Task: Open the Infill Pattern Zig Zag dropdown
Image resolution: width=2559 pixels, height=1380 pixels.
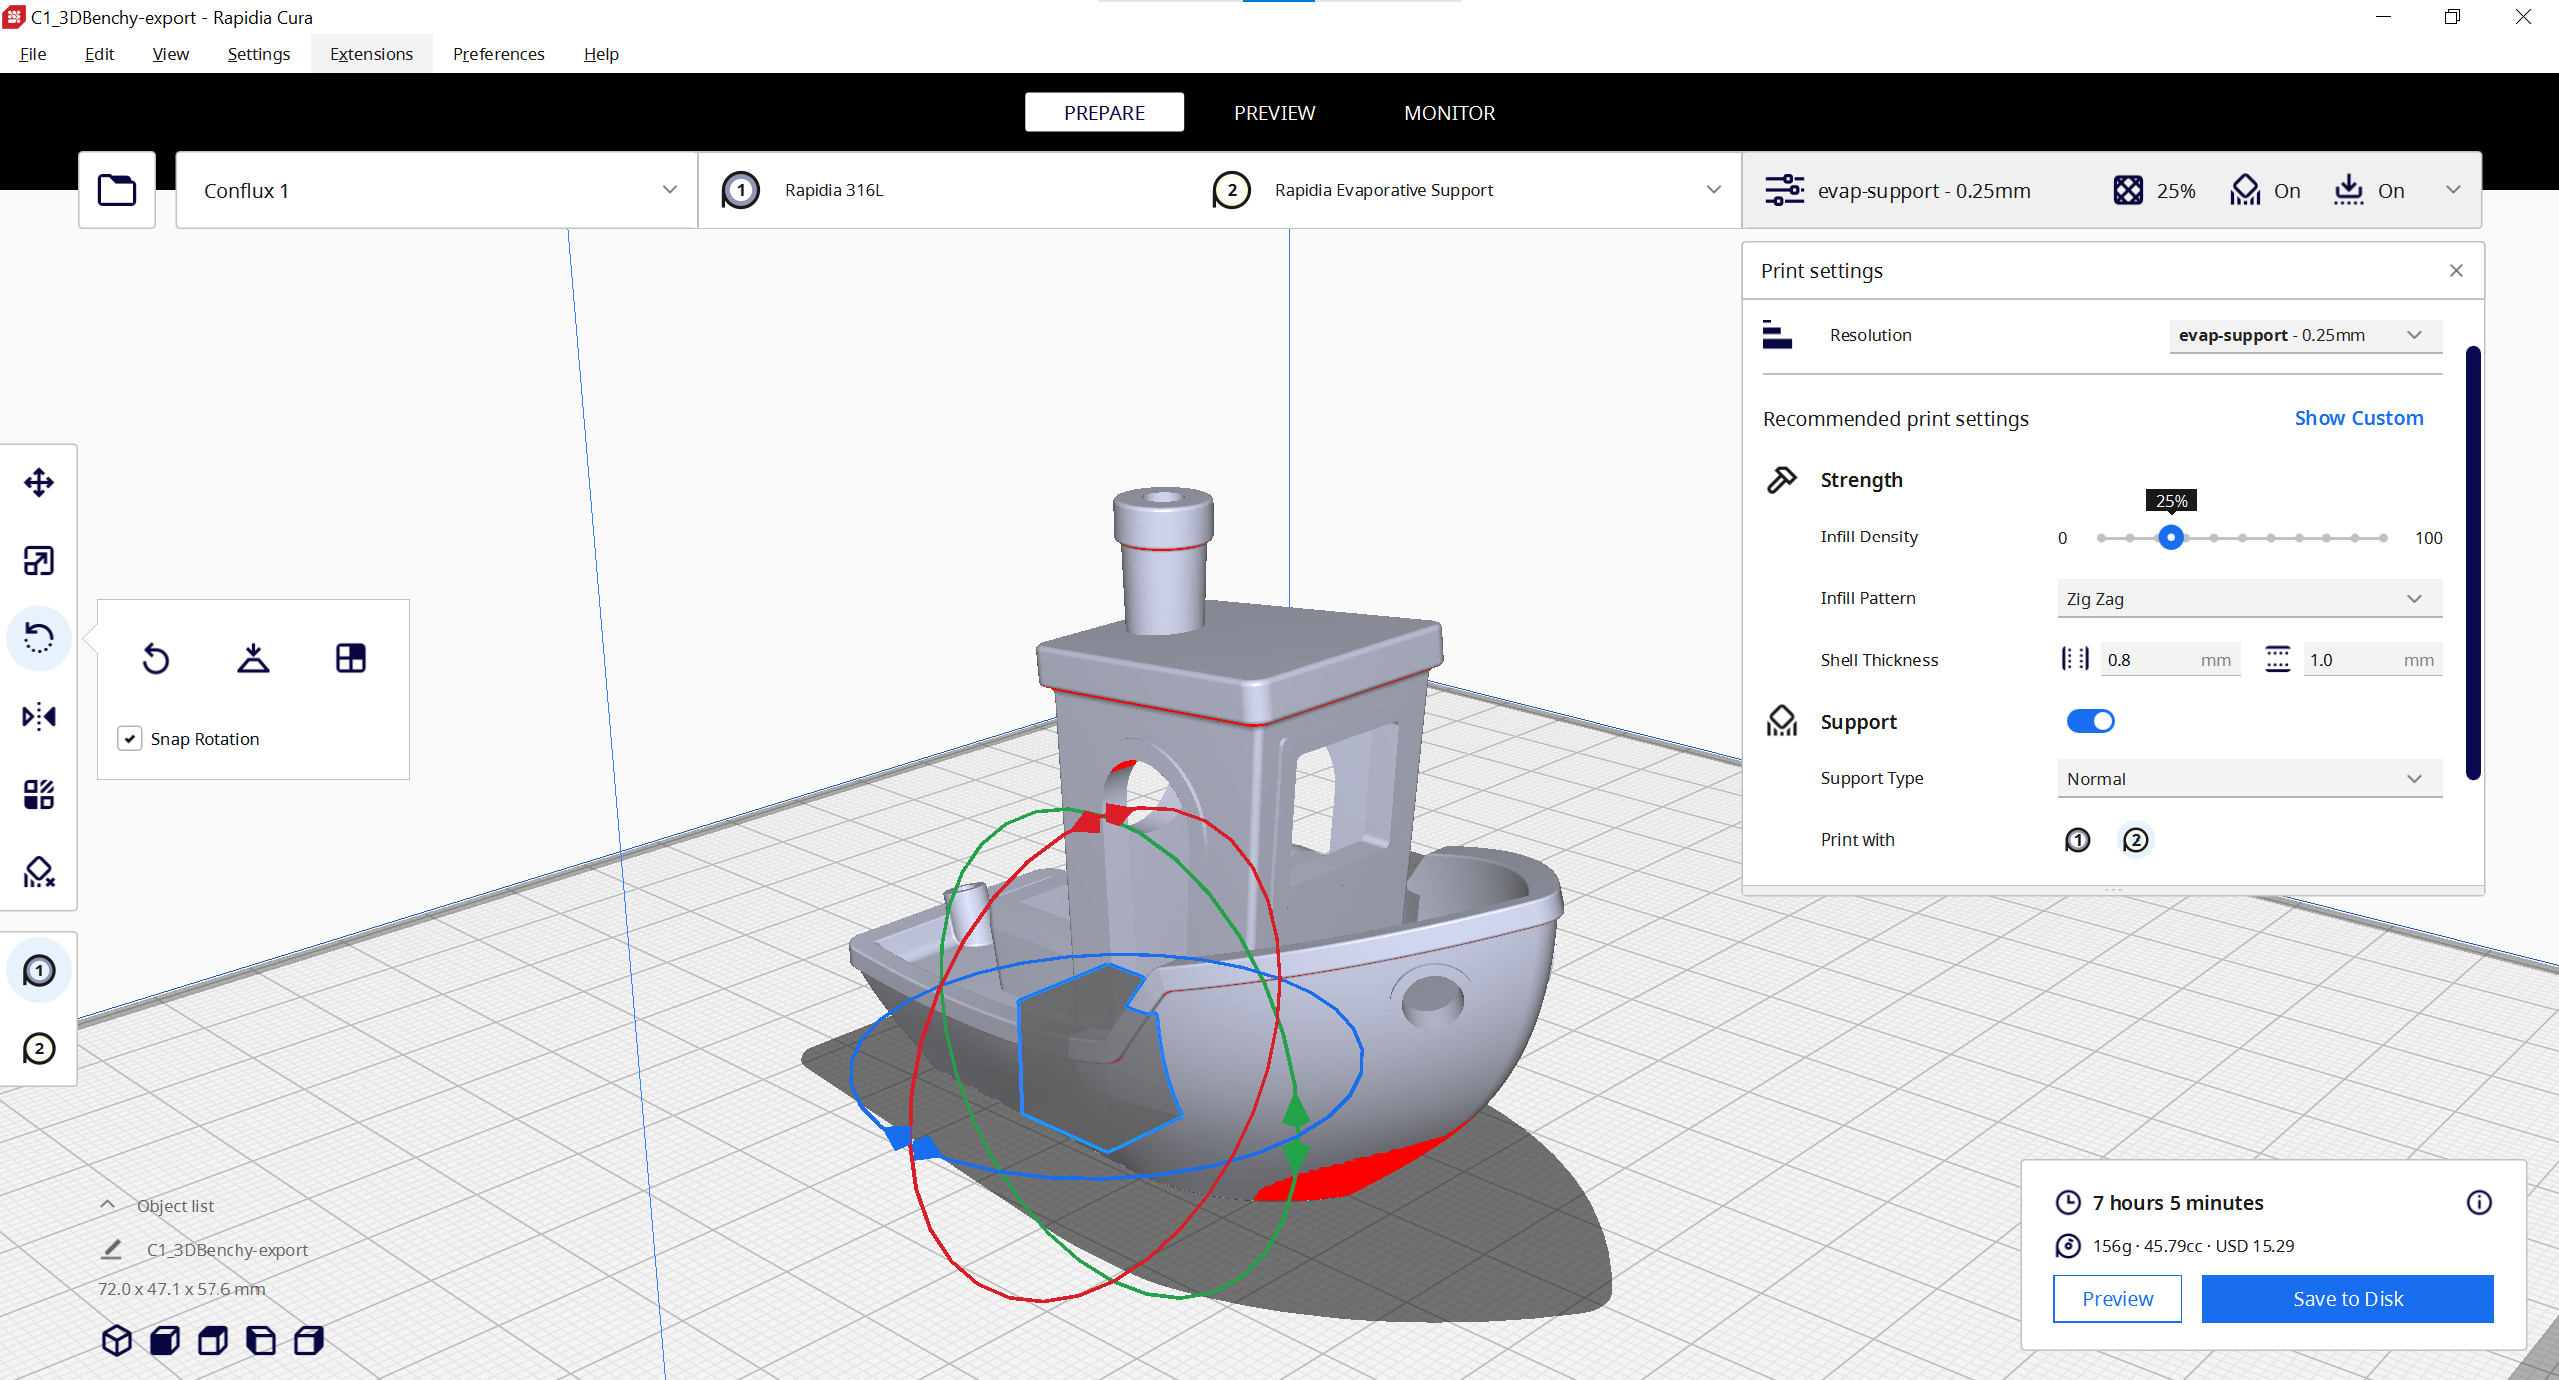Action: tap(2248, 599)
